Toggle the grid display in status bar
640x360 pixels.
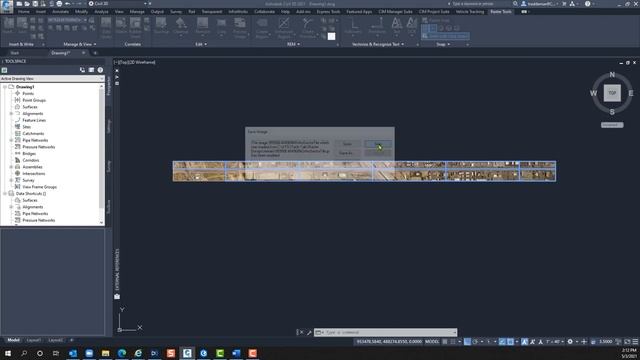445,342
